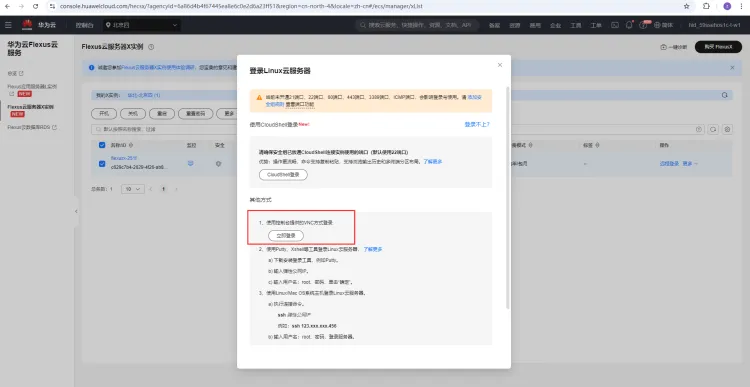Open 总览 in the sidebar

click(x=15, y=73)
